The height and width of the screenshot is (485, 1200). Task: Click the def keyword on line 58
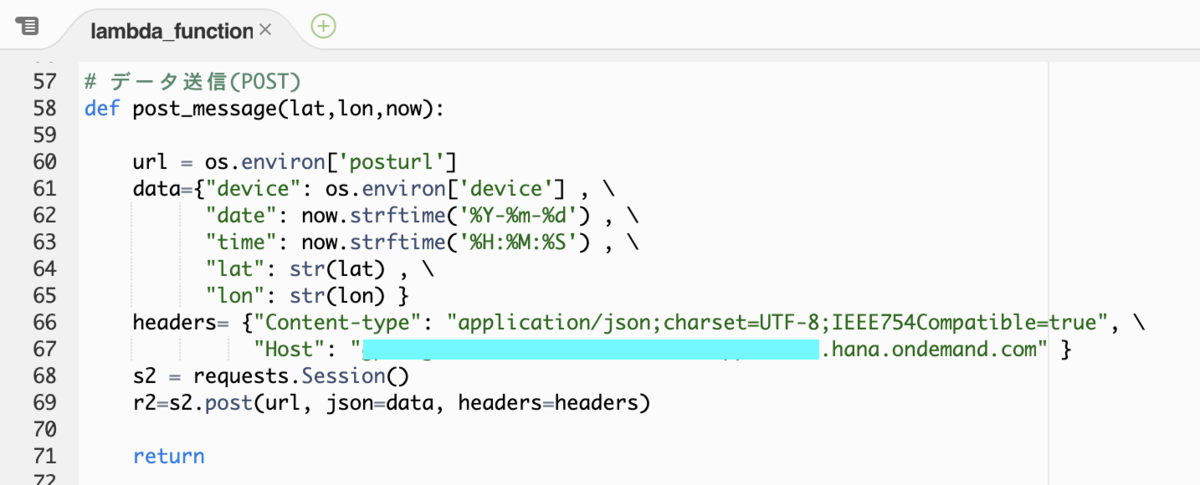point(102,108)
